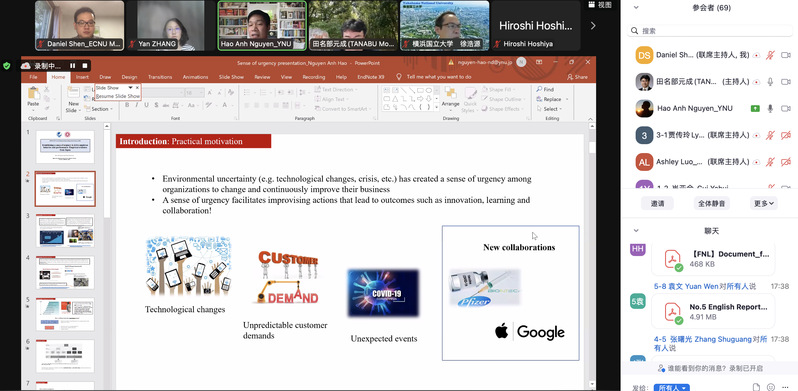The height and width of the screenshot is (391, 798).
Task: Open ribbon display options icon
Action: click(x=539, y=62)
